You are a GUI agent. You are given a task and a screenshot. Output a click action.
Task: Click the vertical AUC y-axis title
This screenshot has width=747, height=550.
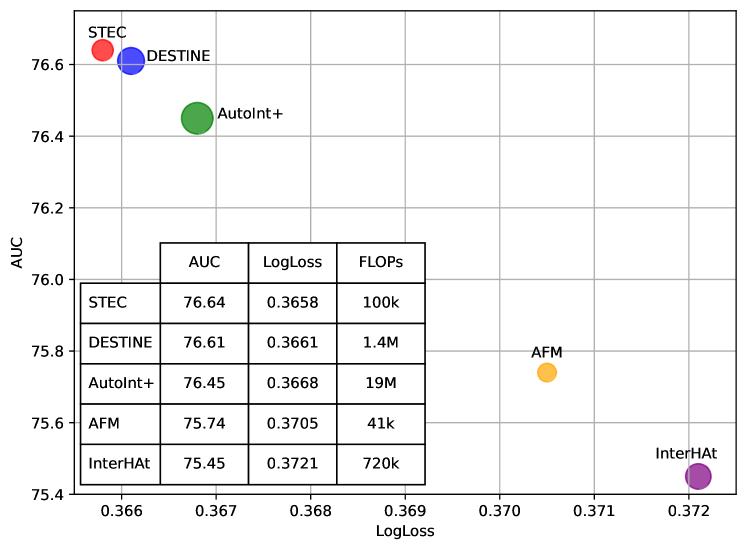[17, 253]
